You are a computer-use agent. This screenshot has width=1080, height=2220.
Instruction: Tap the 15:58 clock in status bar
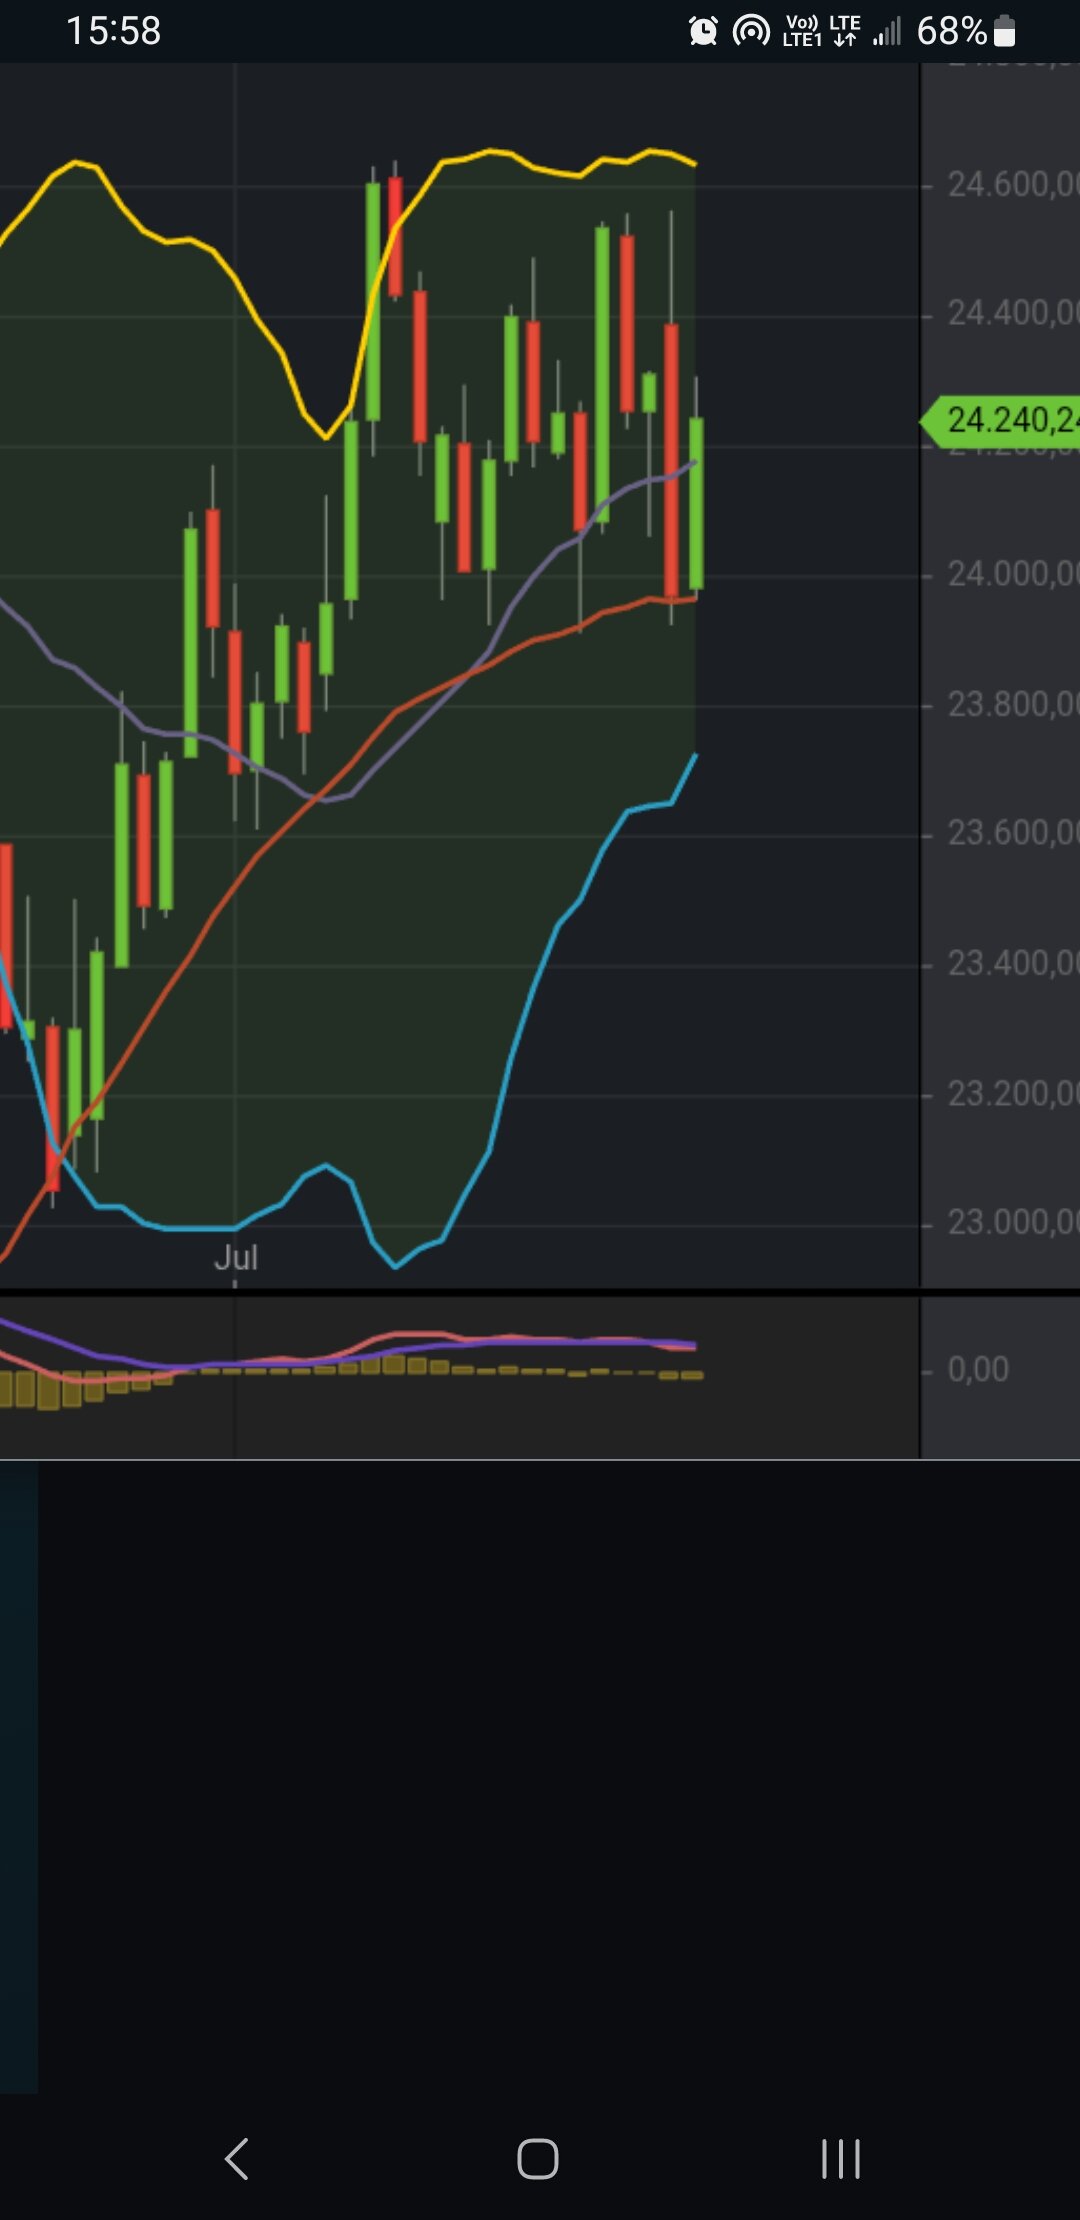pyautogui.click(x=113, y=31)
